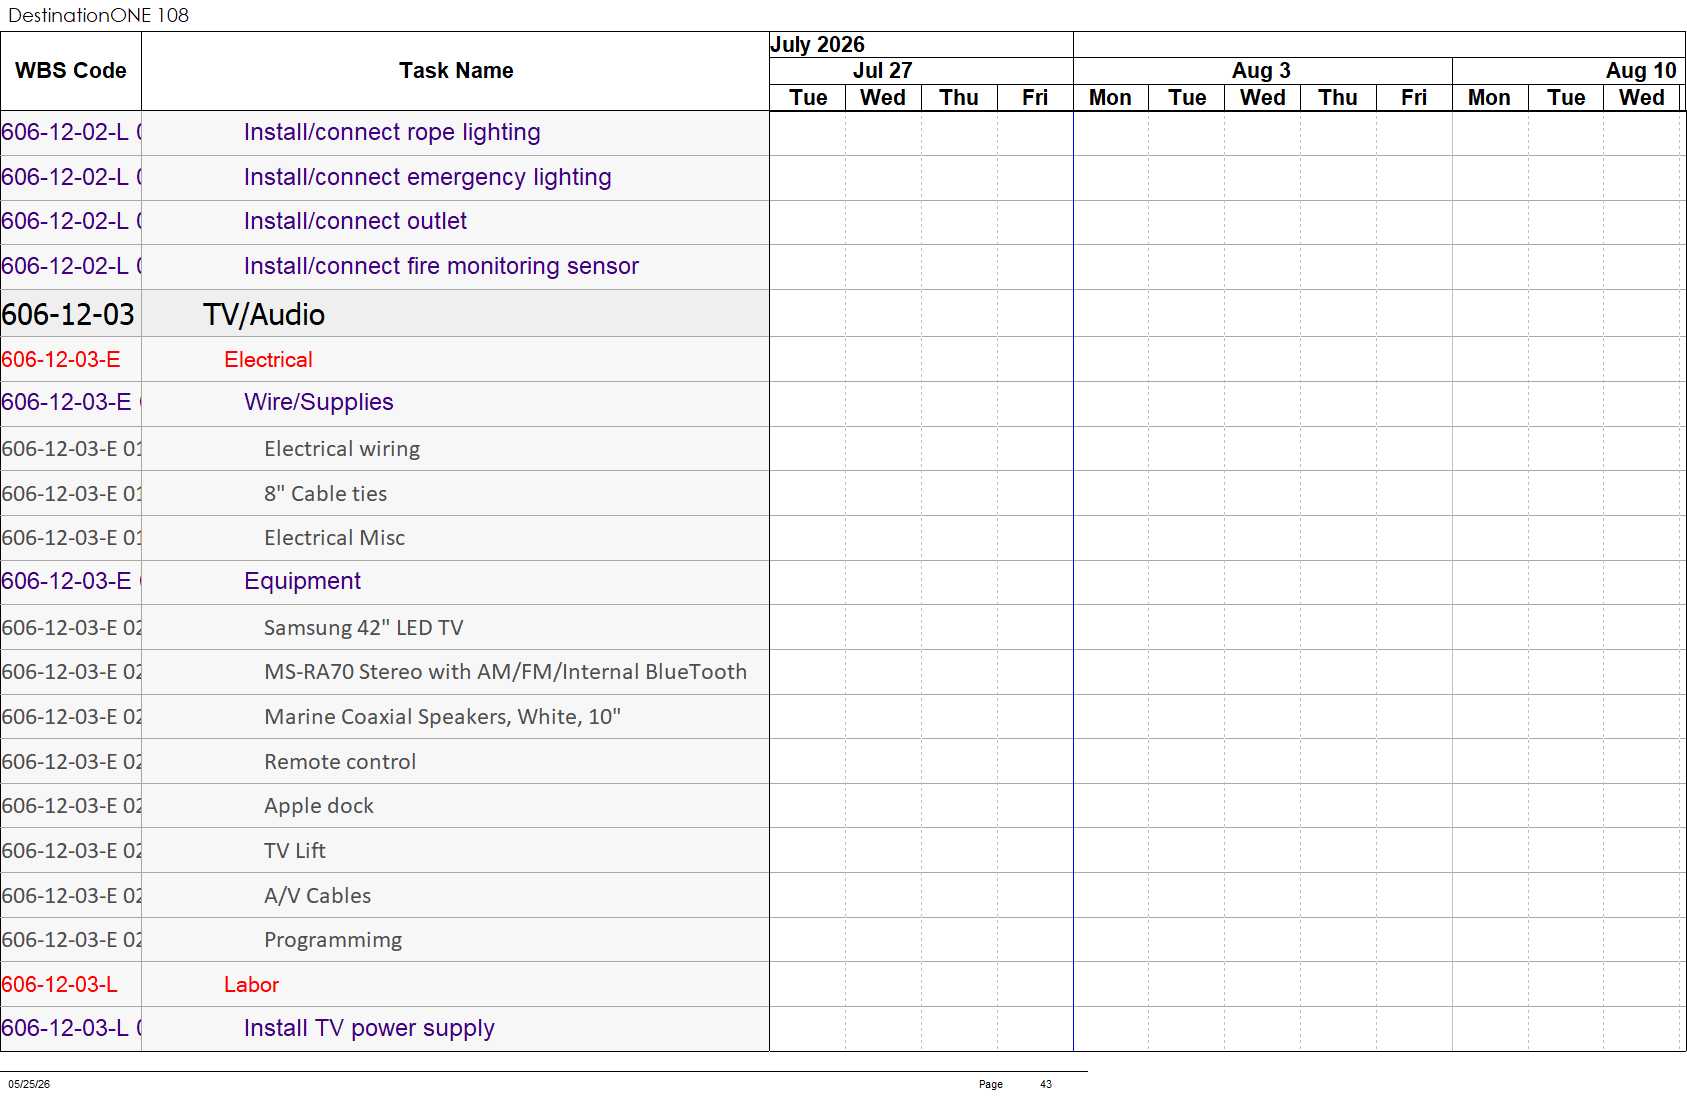Image resolution: width=1687 pixels, height=1097 pixels.
Task: Click the Aug 3 week header
Action: [1262, 71]
